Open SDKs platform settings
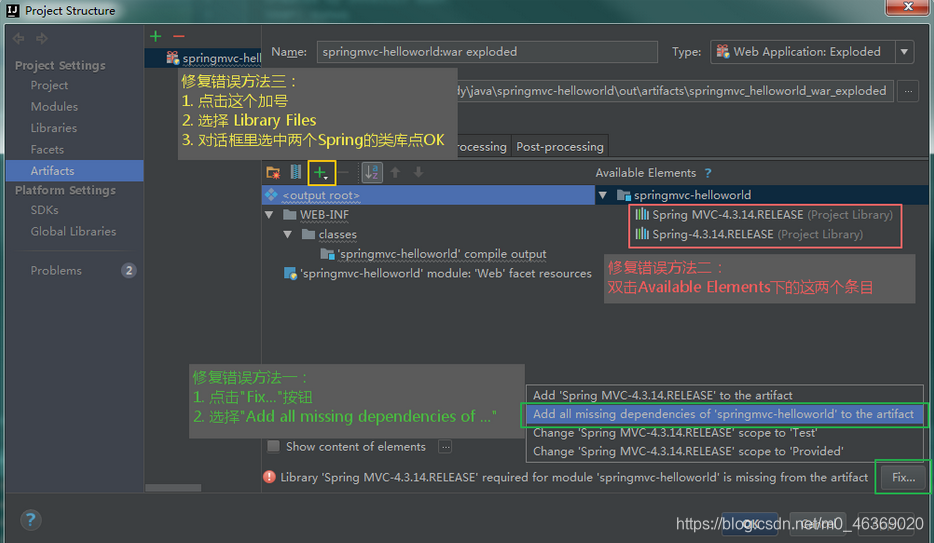Viewport: 934px width, 543px height. [44, 210]
